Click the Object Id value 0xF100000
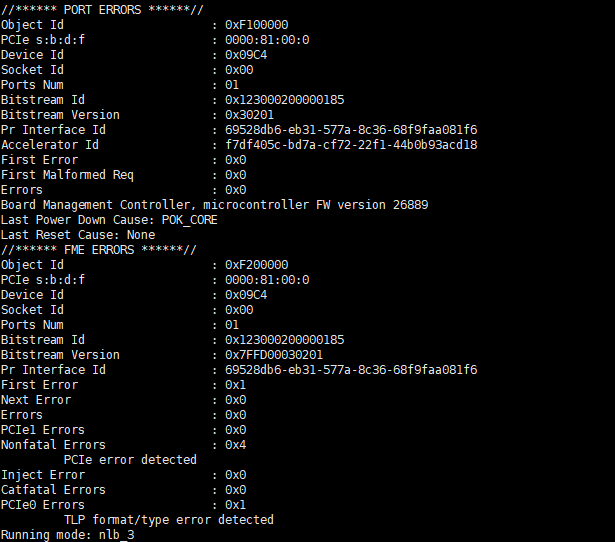The image size is (615, 542). (256, 24)
